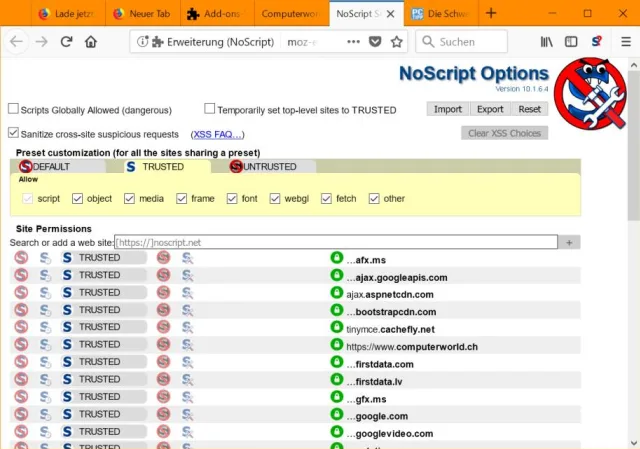The width and height of the screenshot is (640, 449).
Task: Click the search or add web site field
Action: coord(335,242)
